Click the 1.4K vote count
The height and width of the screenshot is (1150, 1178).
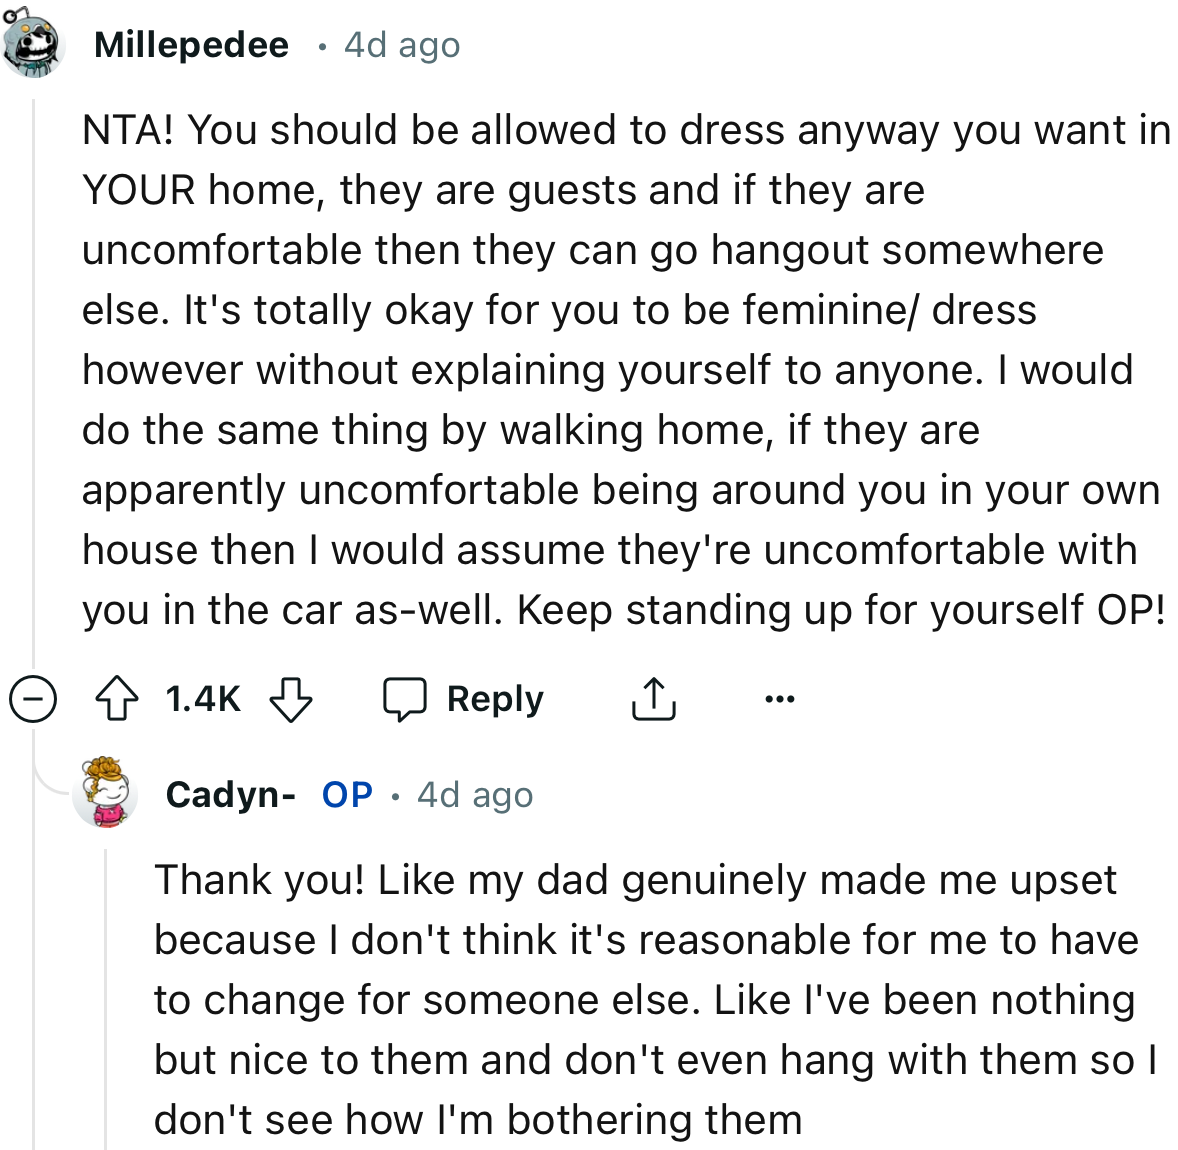pos(203,699)
